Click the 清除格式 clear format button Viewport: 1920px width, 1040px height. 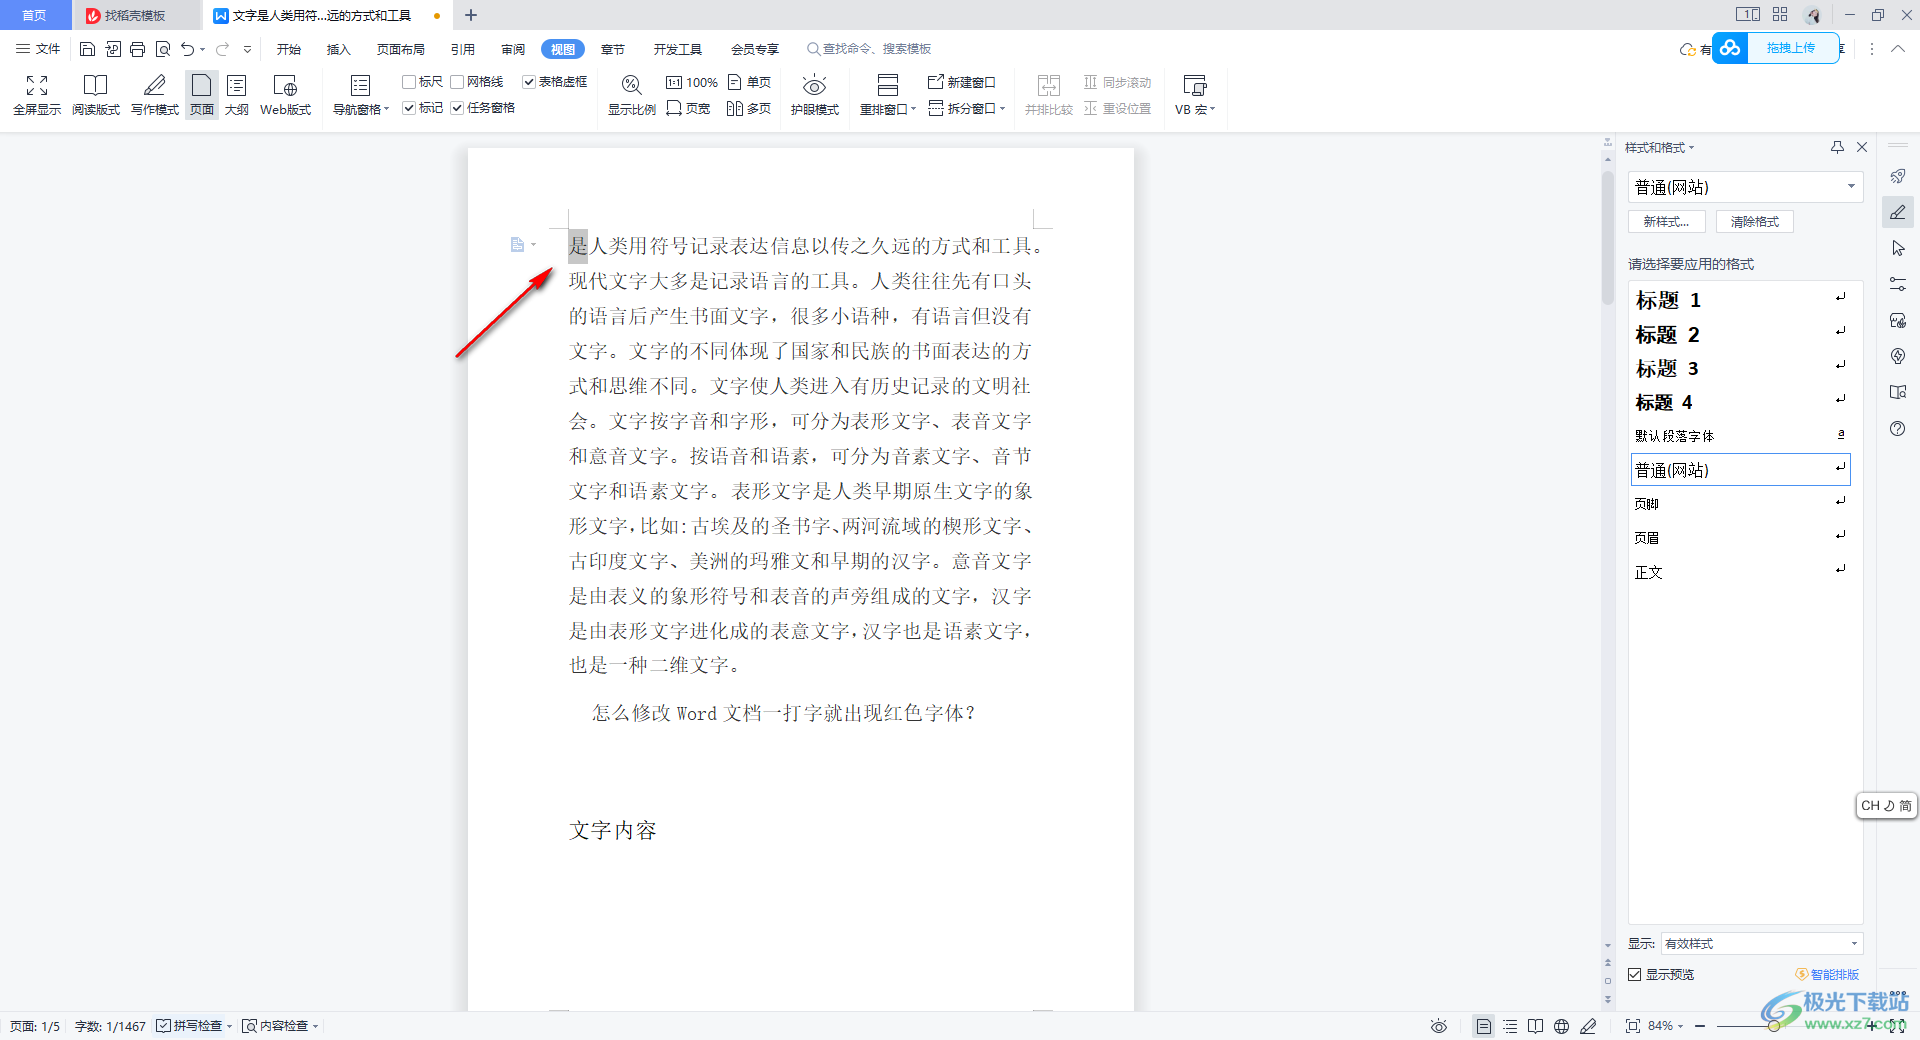[x=1755, y=222]
